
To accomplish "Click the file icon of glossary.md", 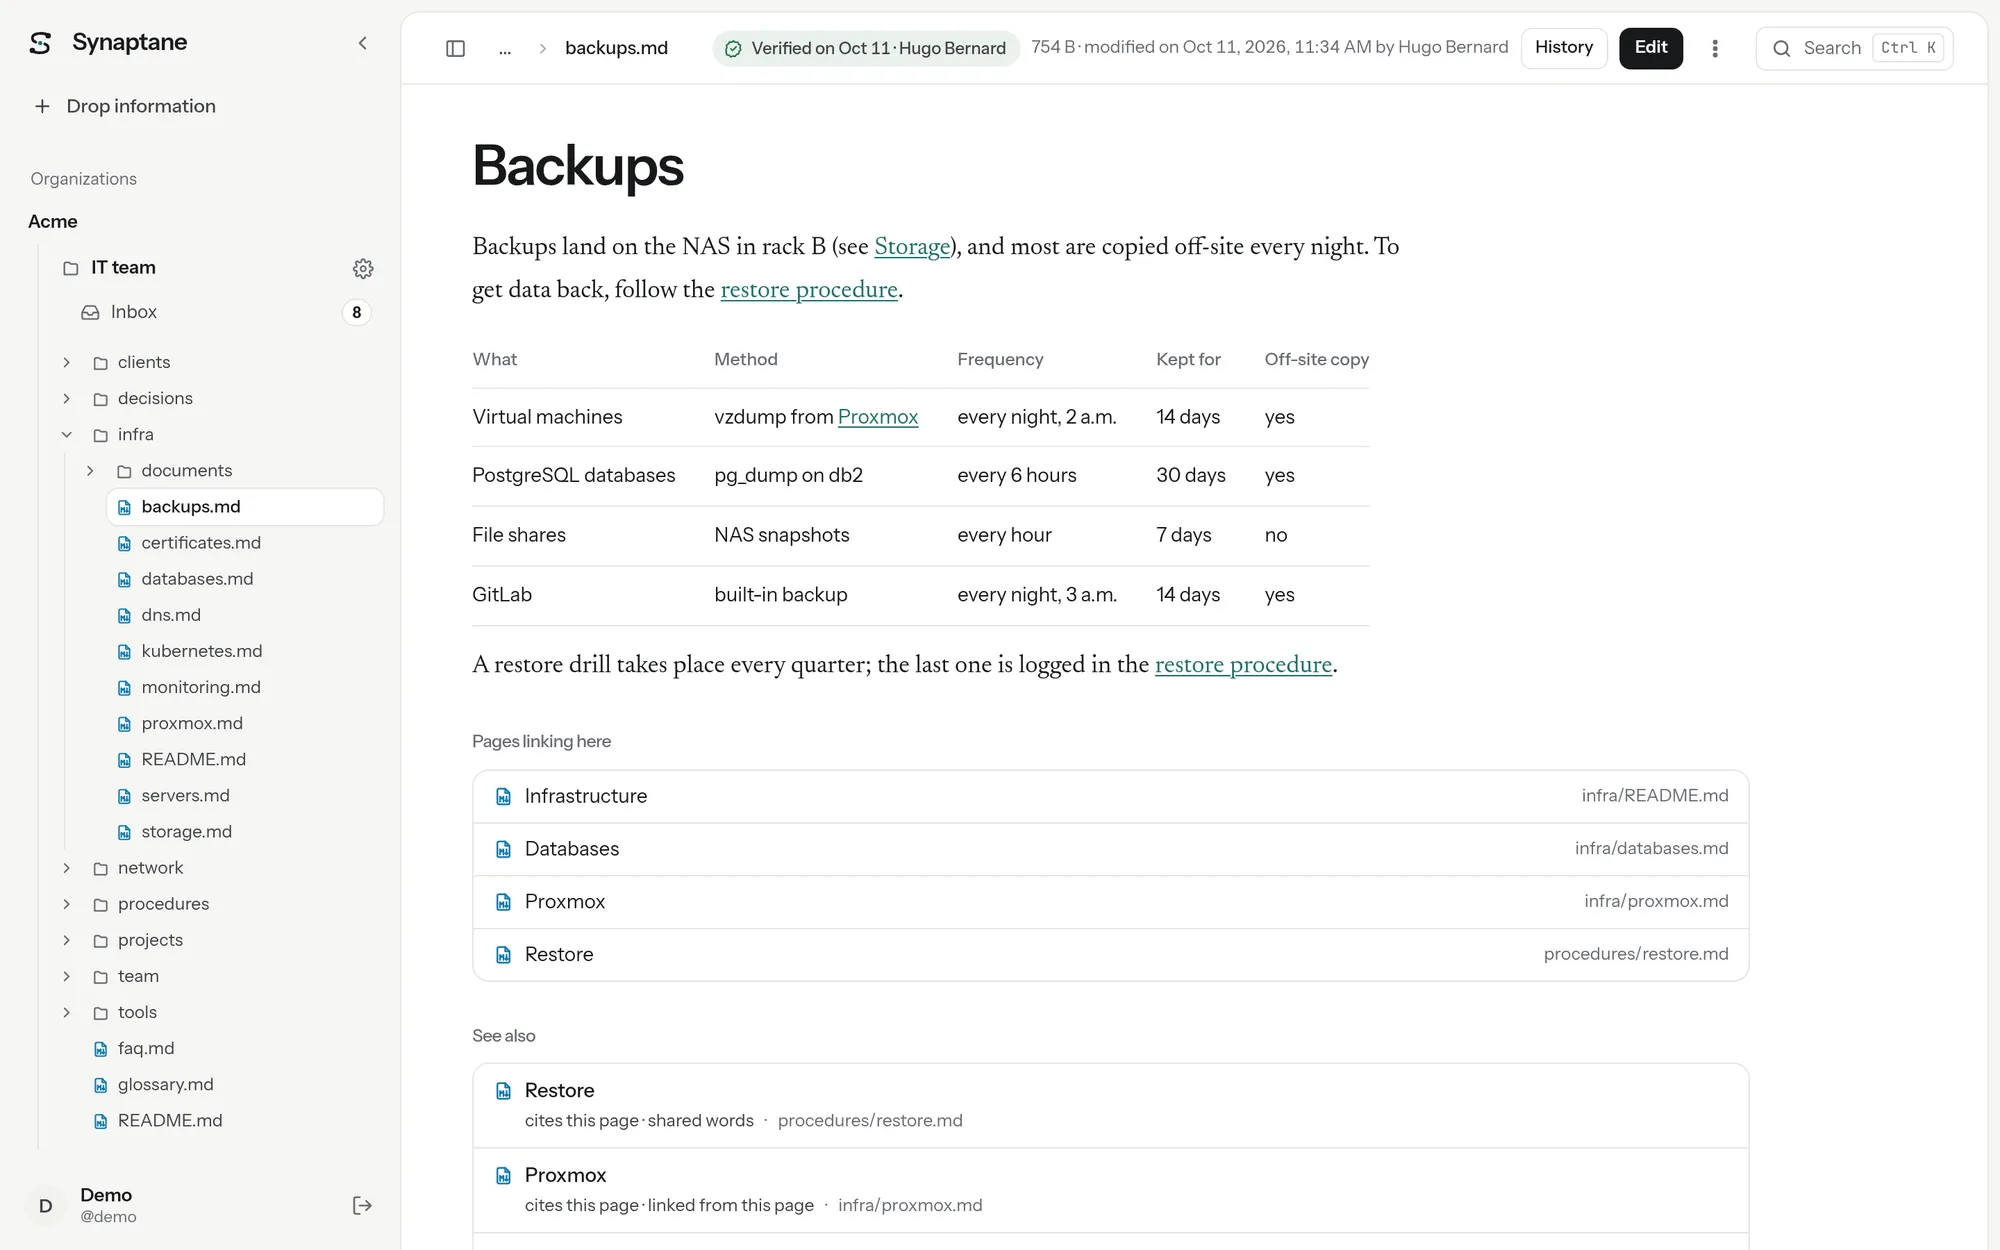I will [x=100, y=1085].
